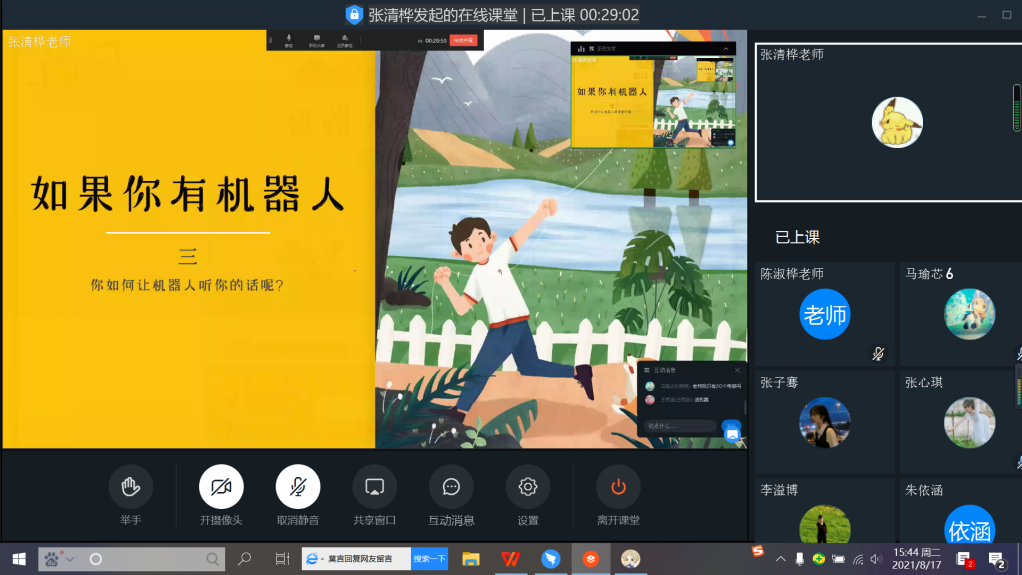The image size is (1022, 575).
Task: Select 马瑜芯 participant tile
Action: [x=960, y=313]
